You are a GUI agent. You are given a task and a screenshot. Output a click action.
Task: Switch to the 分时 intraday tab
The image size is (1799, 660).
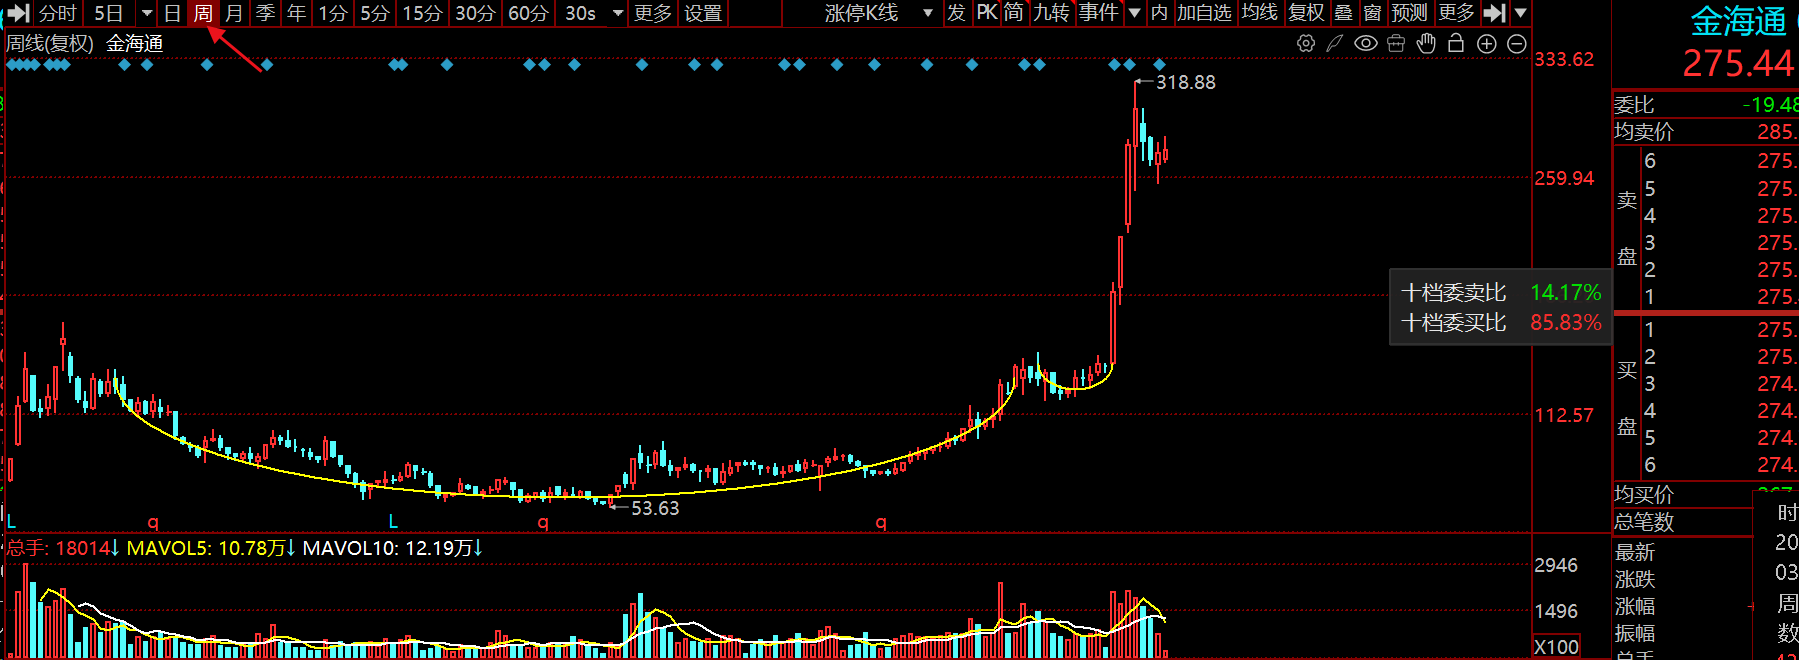58,13
